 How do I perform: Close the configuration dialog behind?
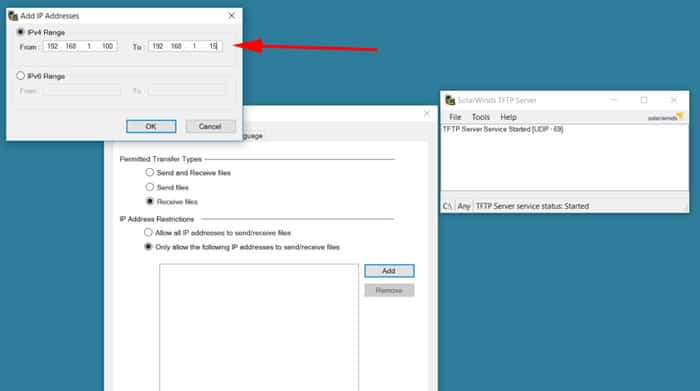click(x=427, y=113)
